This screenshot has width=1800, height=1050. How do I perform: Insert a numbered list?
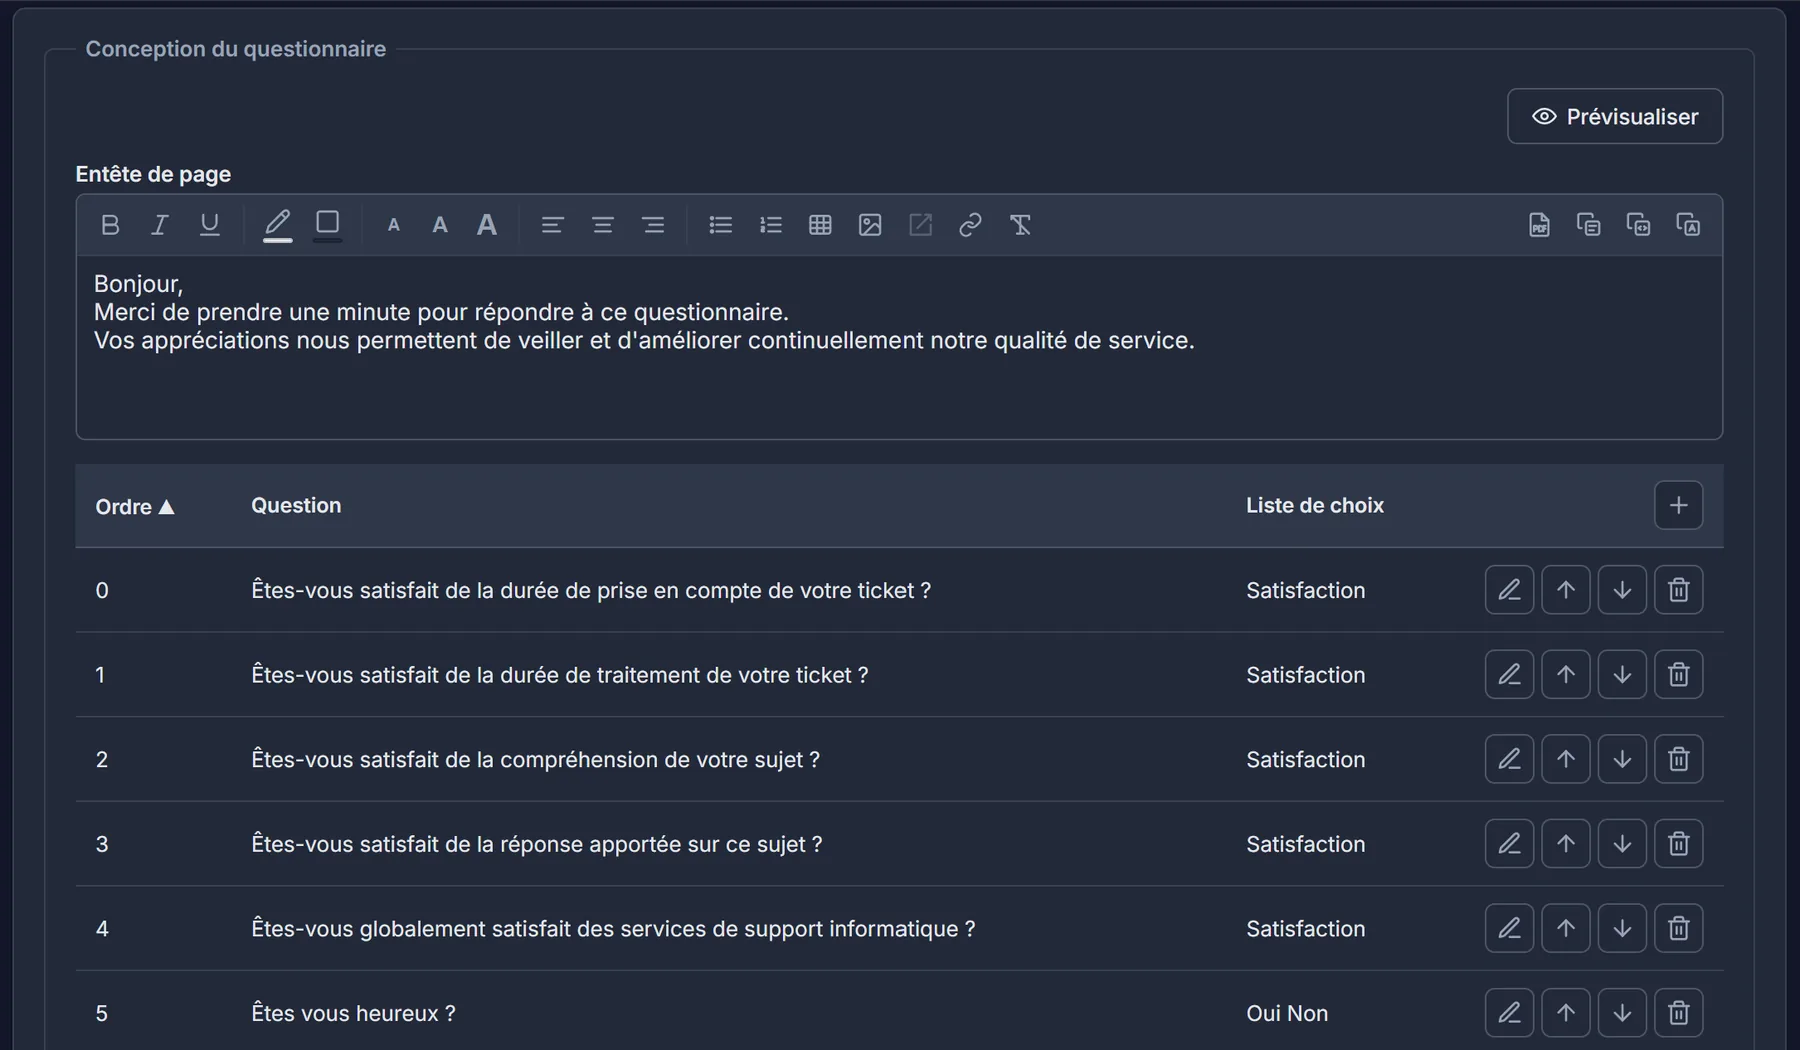770,225
